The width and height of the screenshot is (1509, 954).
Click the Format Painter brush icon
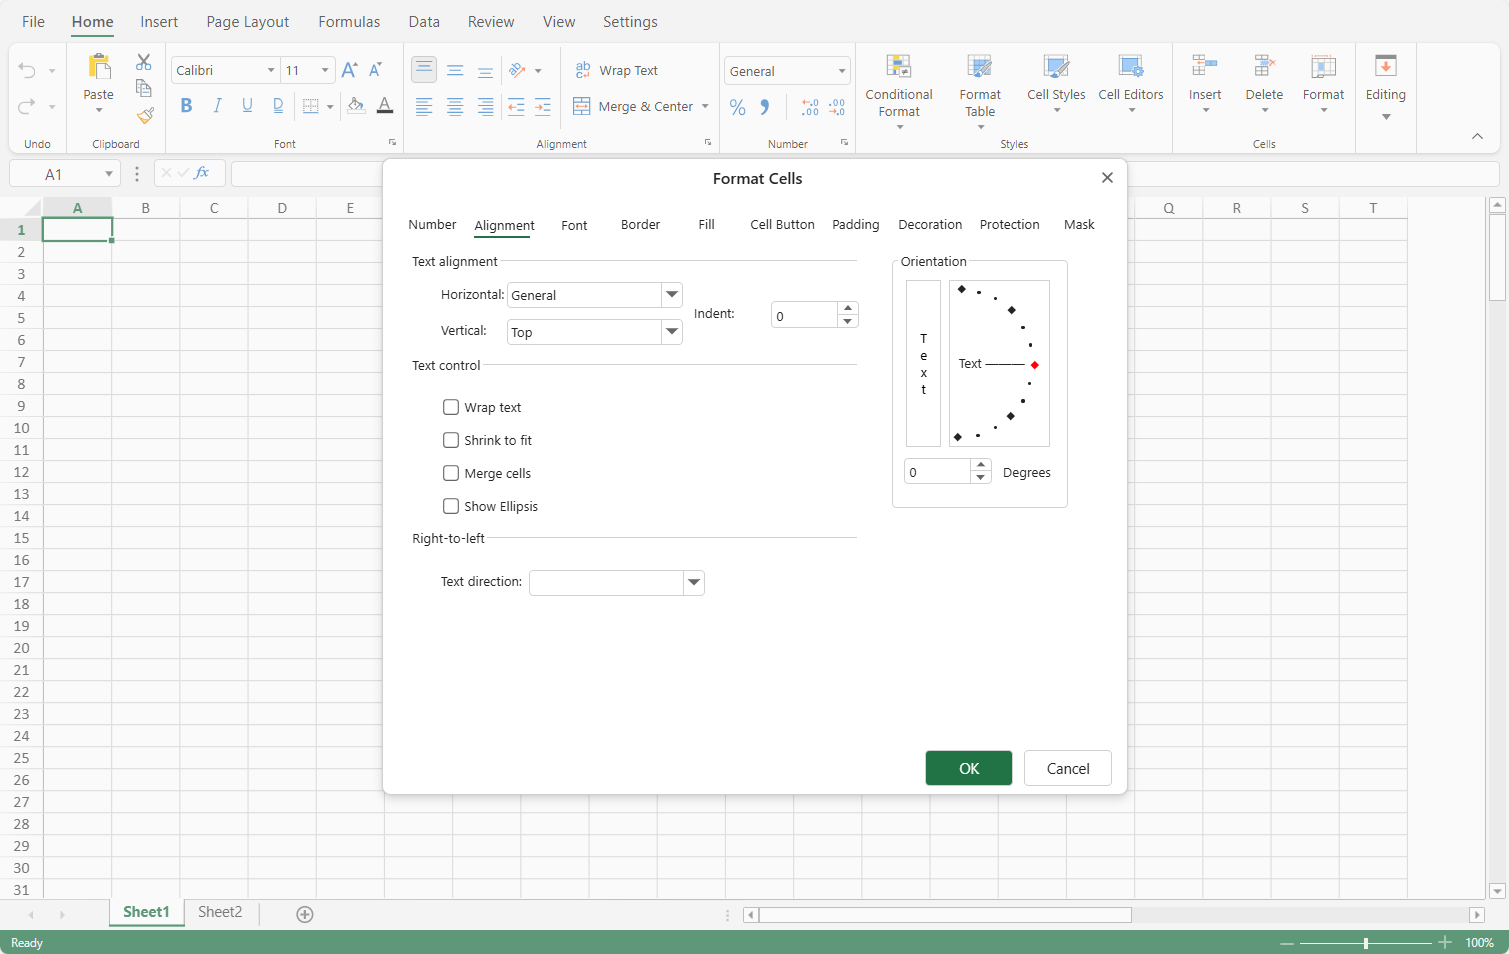pos(145,116)
